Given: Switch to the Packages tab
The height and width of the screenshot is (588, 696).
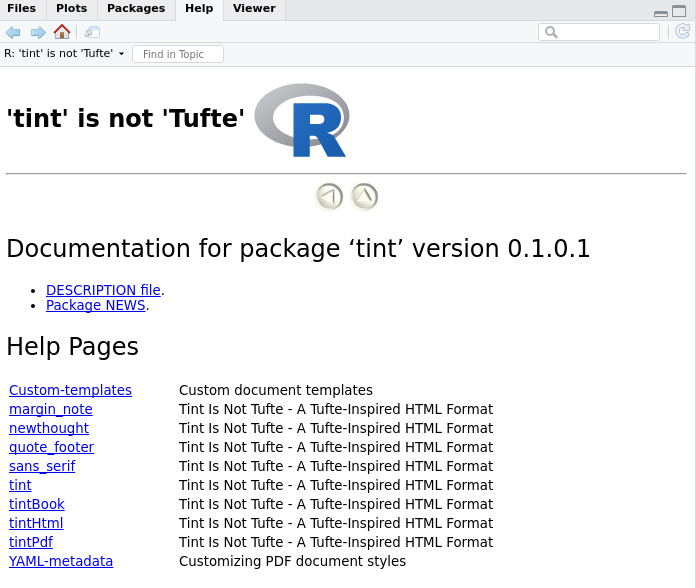Looking at the screenshot, I should tap(136, 8).
